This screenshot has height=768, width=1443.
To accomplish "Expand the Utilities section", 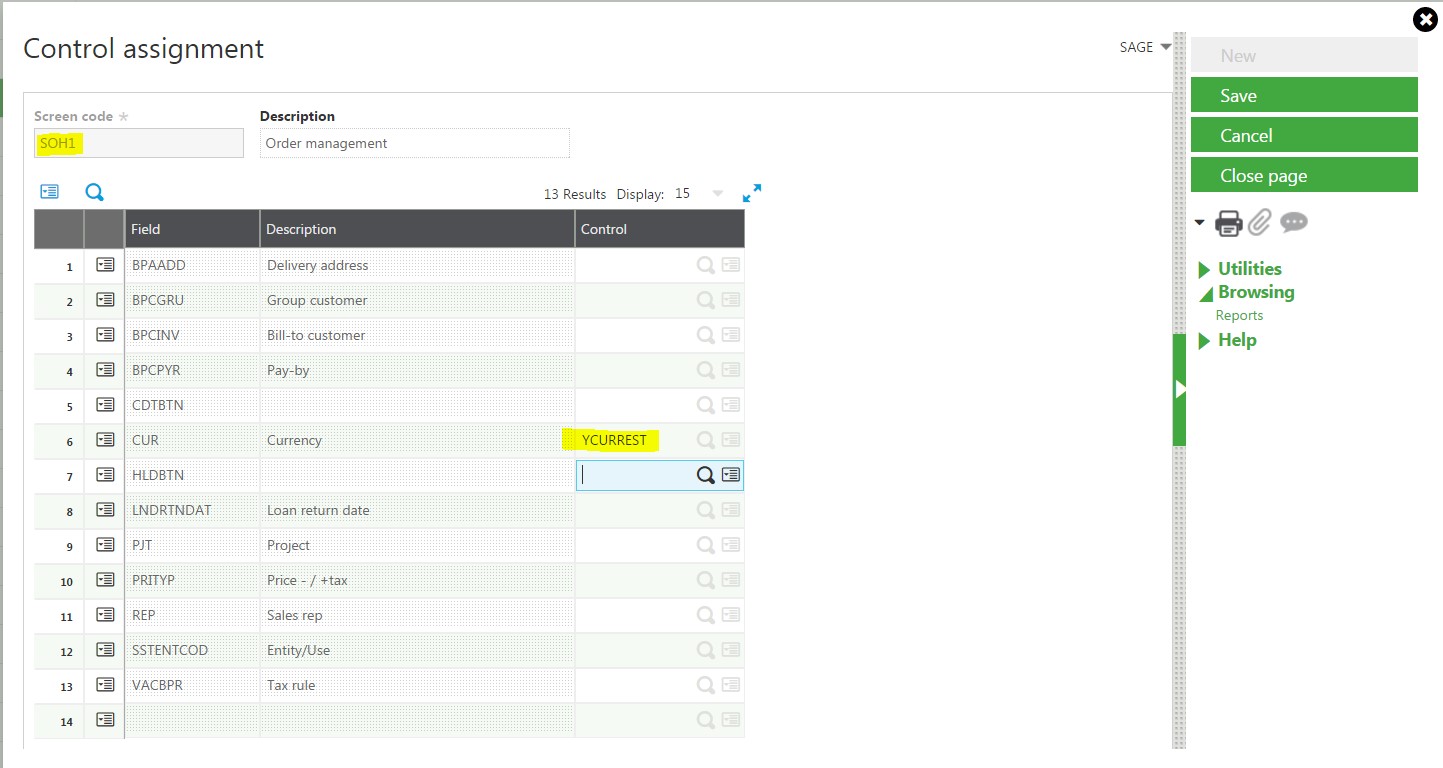I will (1247, 268).
